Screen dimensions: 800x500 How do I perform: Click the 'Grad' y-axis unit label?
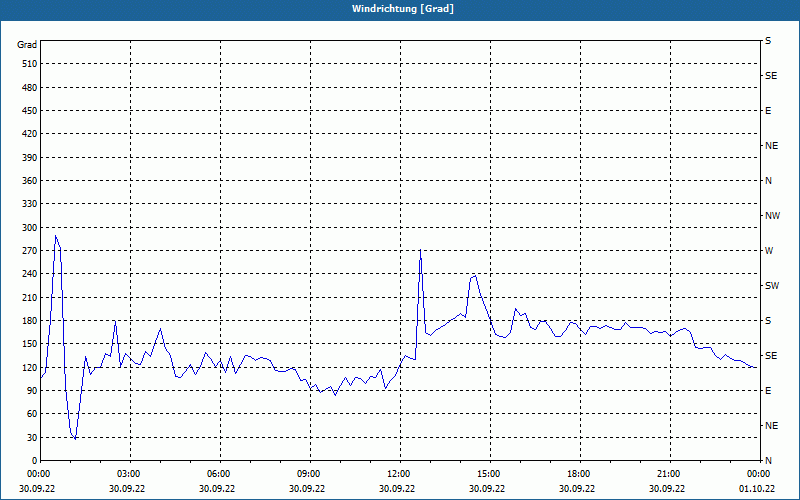point(27,44)
